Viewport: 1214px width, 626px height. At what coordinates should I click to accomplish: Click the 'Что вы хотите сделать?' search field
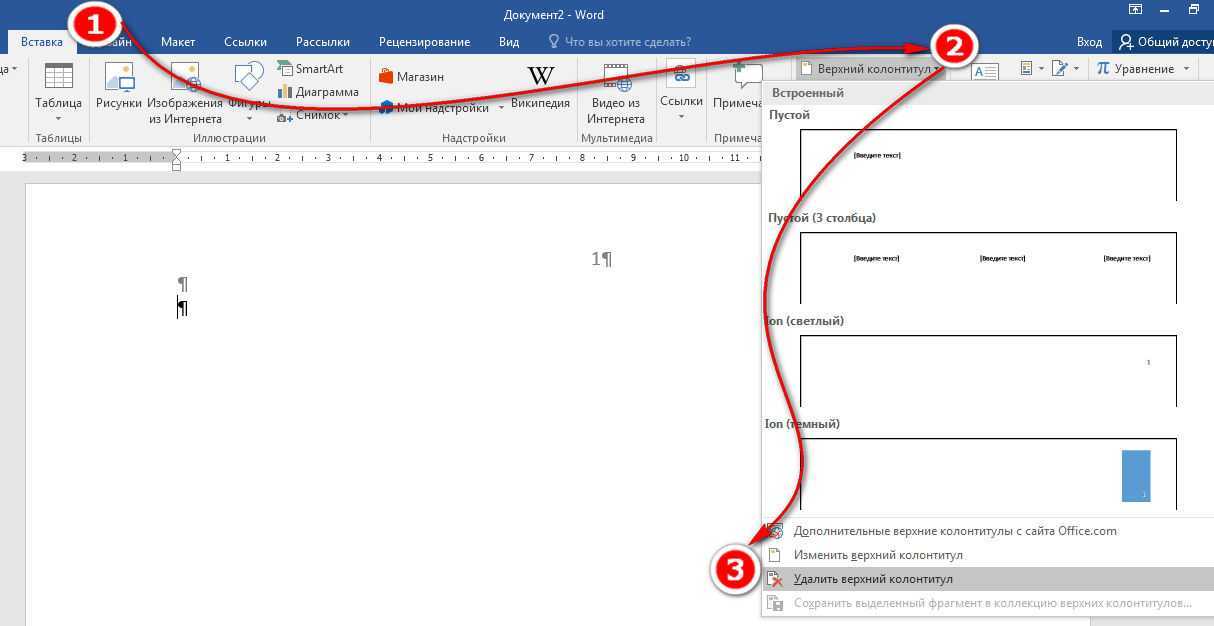620,42
